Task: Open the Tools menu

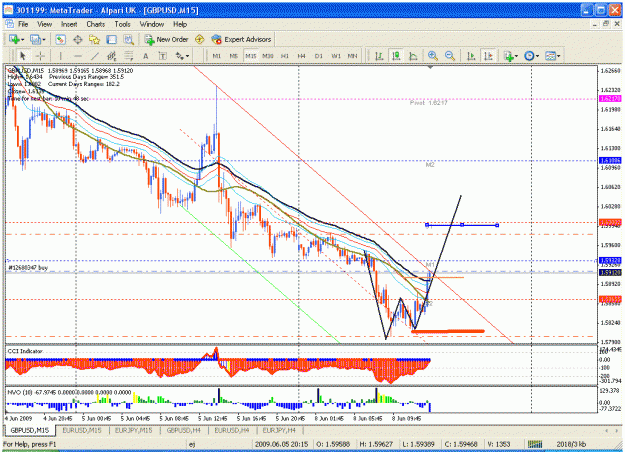Action: (122, 24)
